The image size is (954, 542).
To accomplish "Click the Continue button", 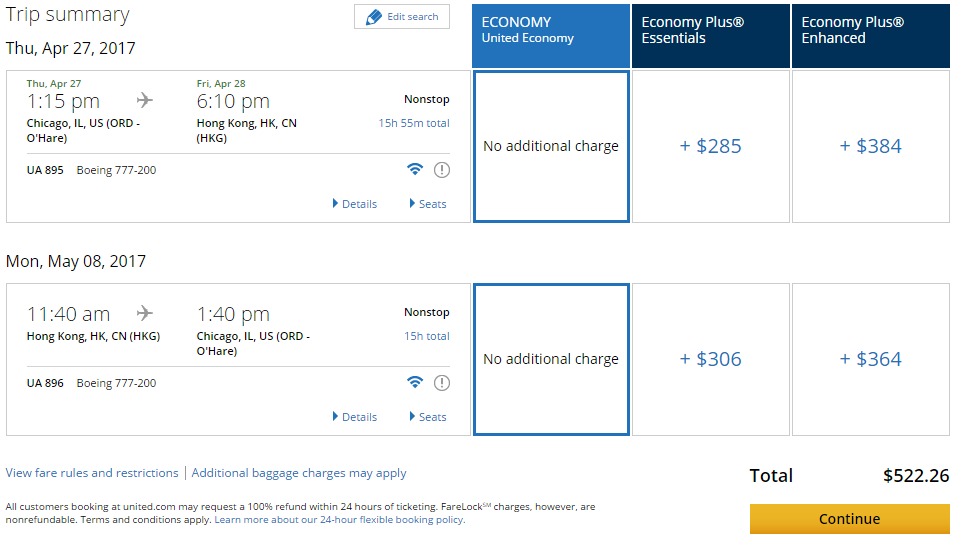I will [x=849, y=519].
